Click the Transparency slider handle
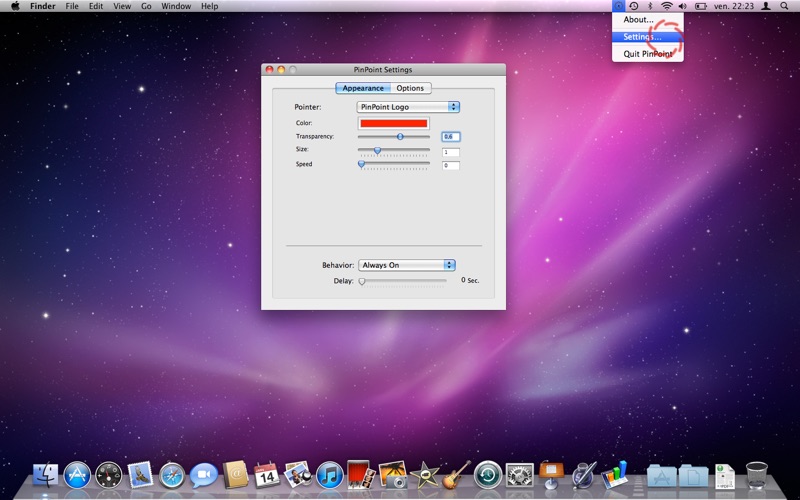The width and height of the screenshot is (800, 500). pos(400,136)
